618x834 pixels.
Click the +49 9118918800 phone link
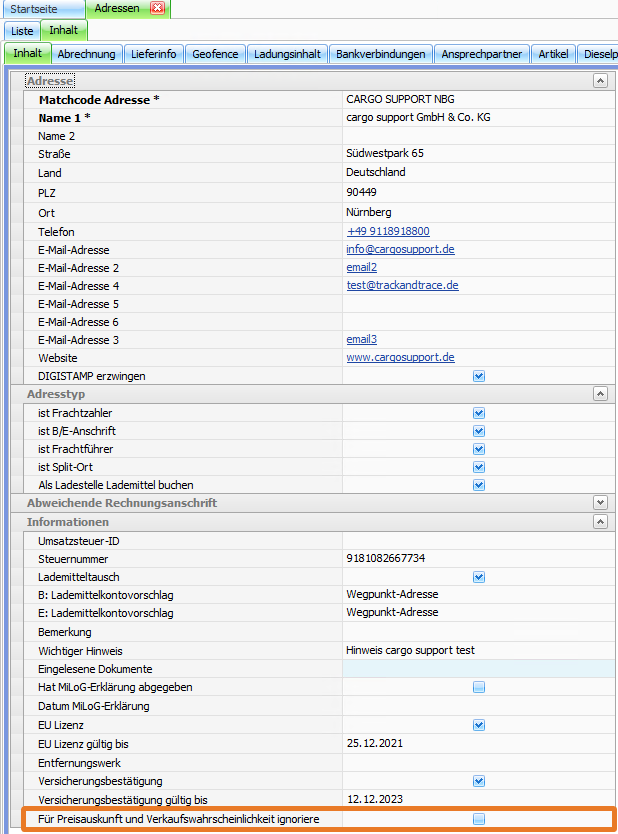point(388,231)
